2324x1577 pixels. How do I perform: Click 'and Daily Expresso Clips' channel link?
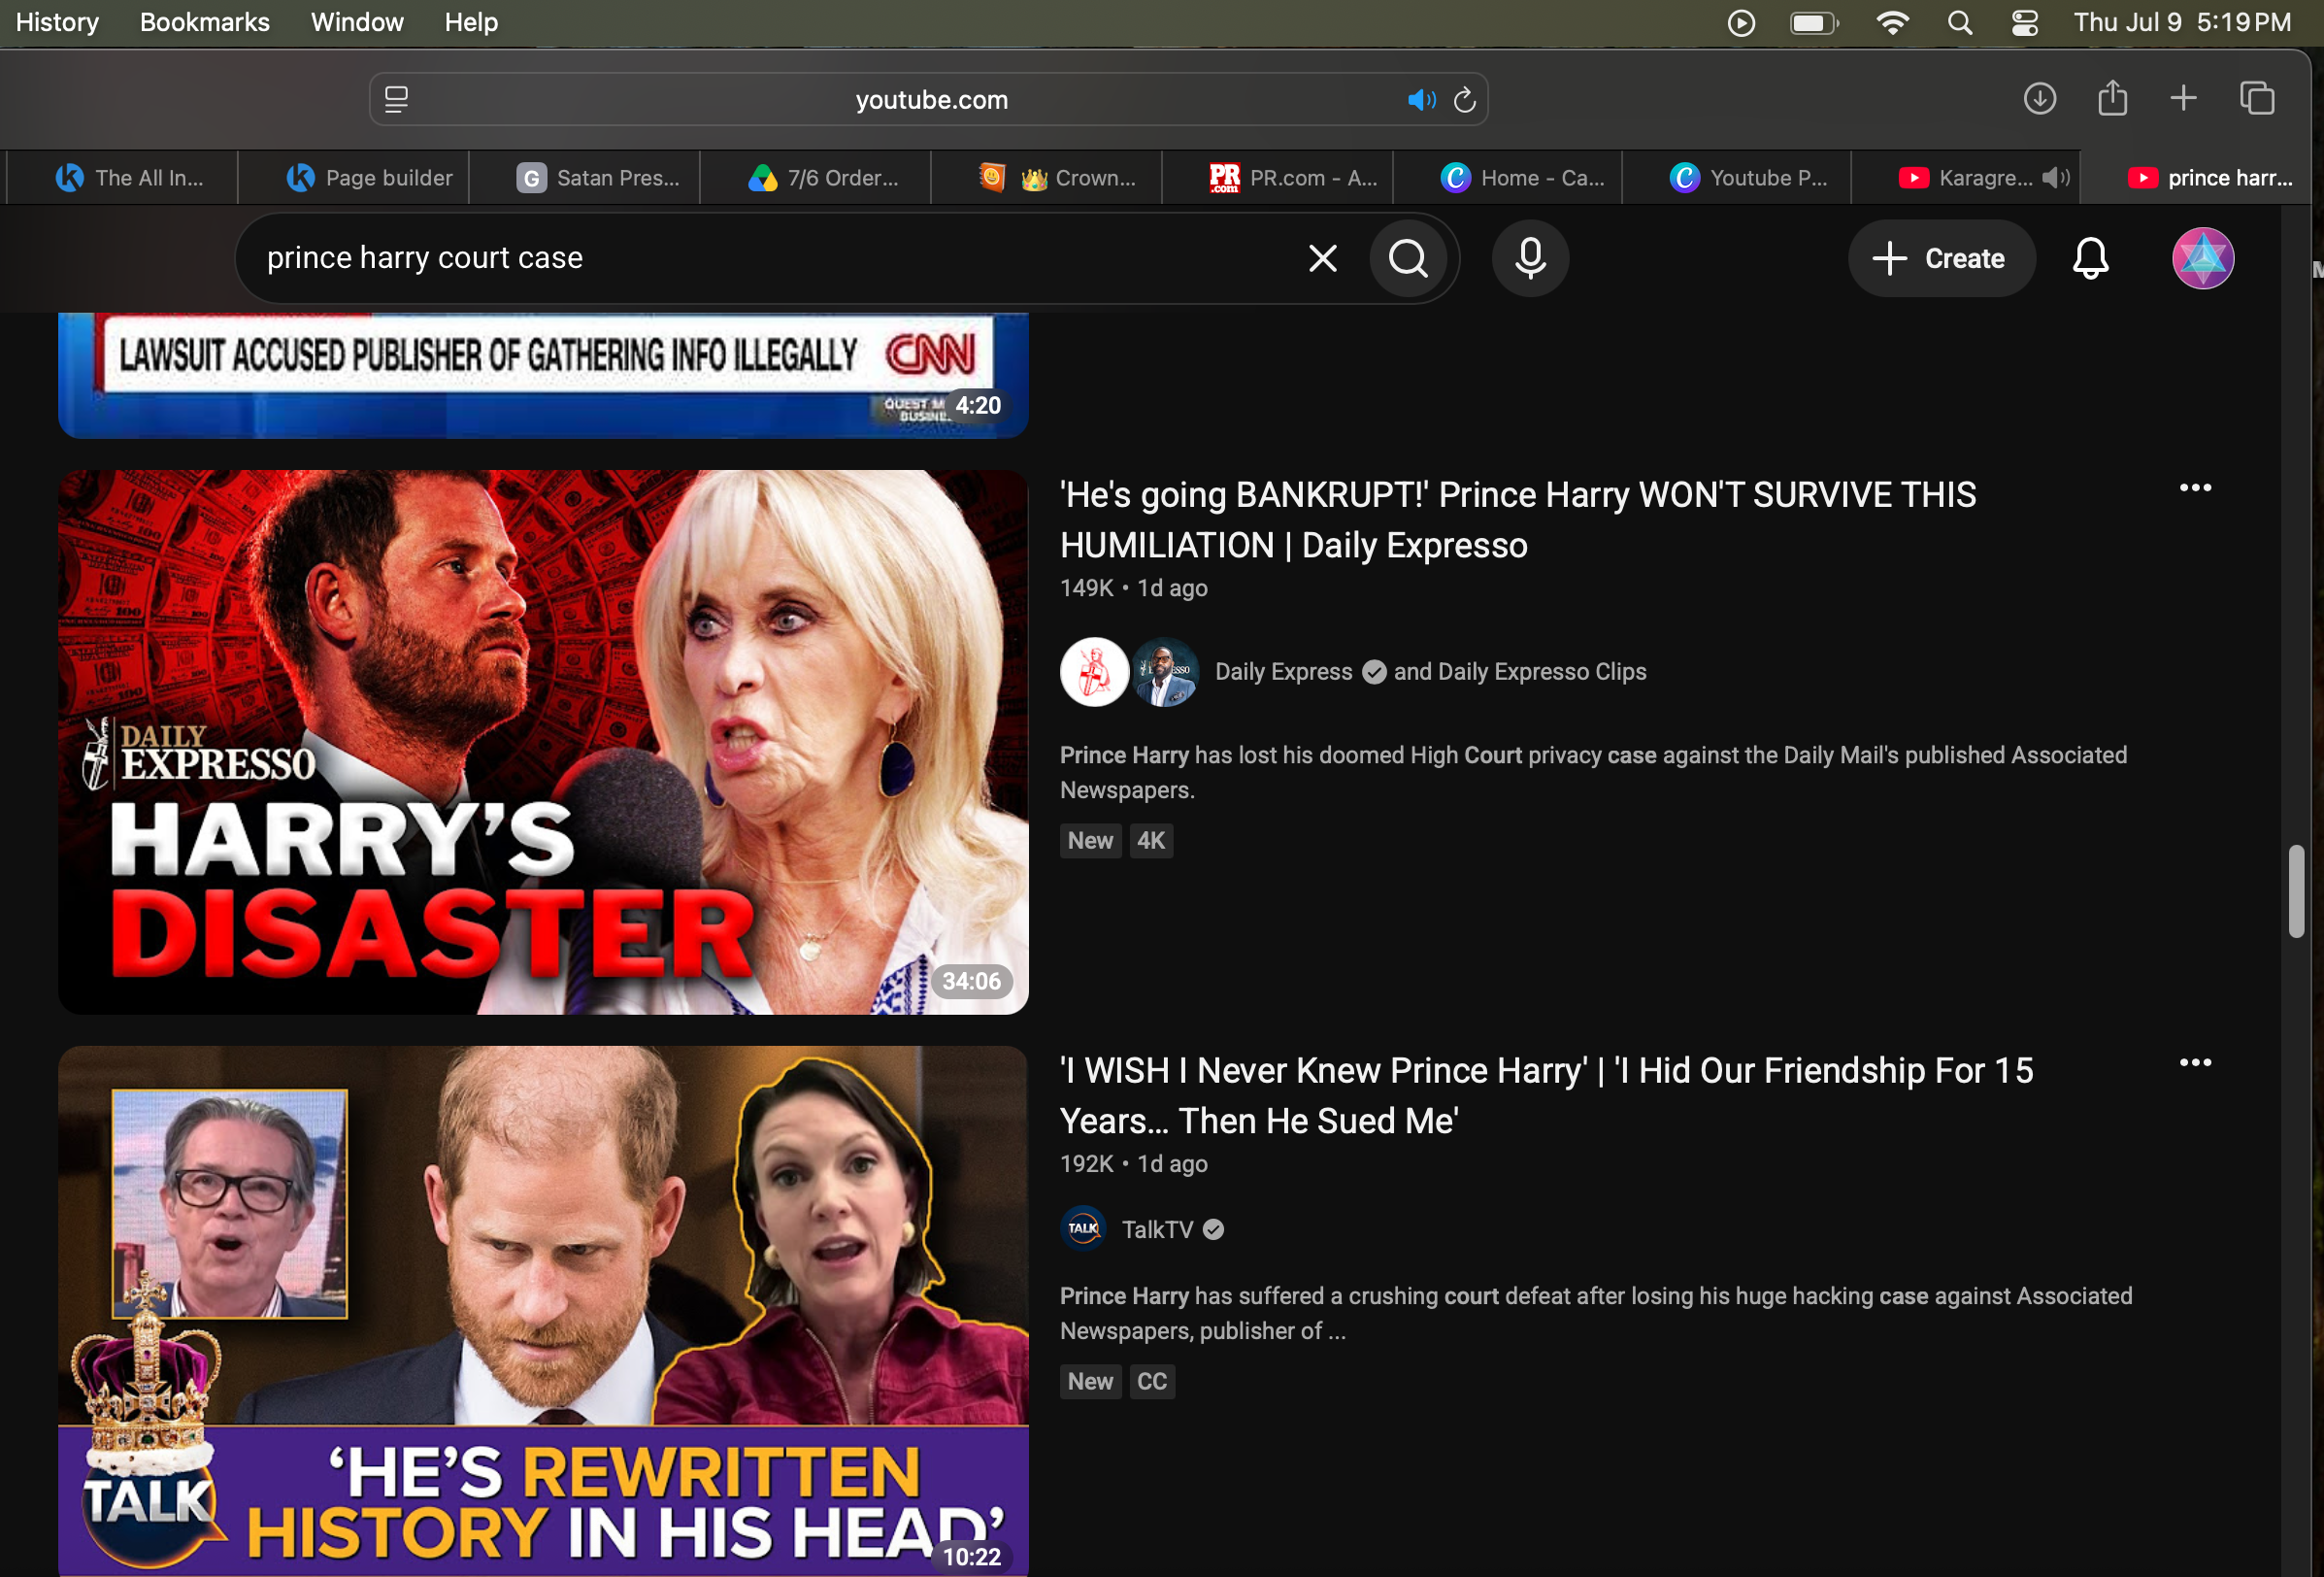[1520, 672]
